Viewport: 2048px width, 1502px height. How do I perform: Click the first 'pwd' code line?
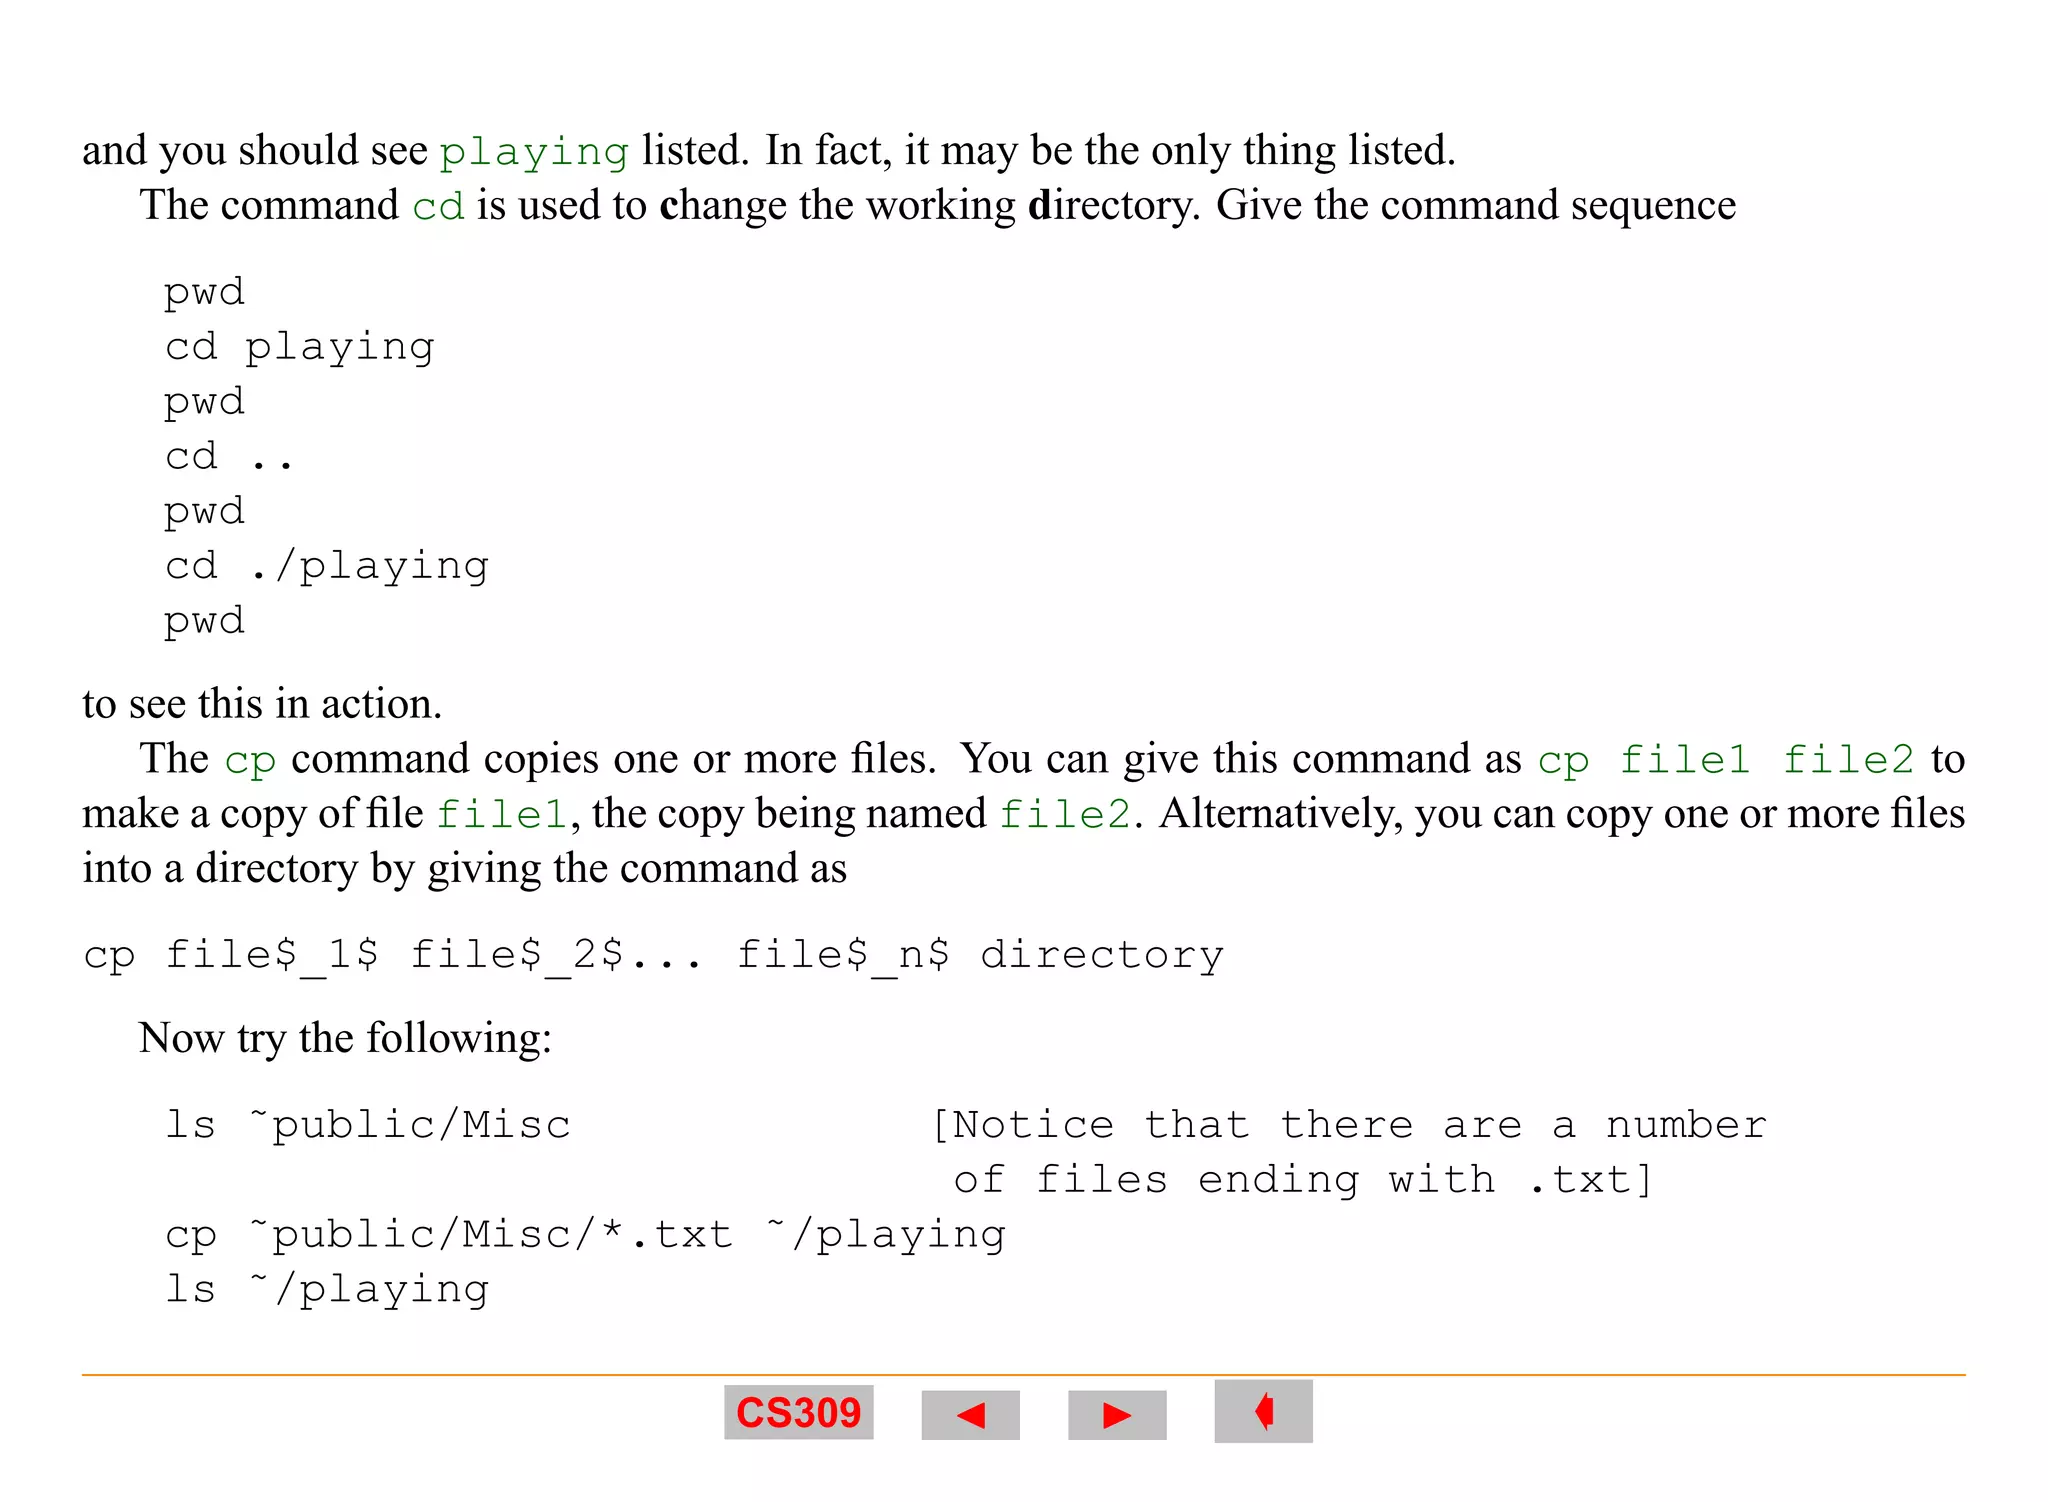click(x=205, y=292)
